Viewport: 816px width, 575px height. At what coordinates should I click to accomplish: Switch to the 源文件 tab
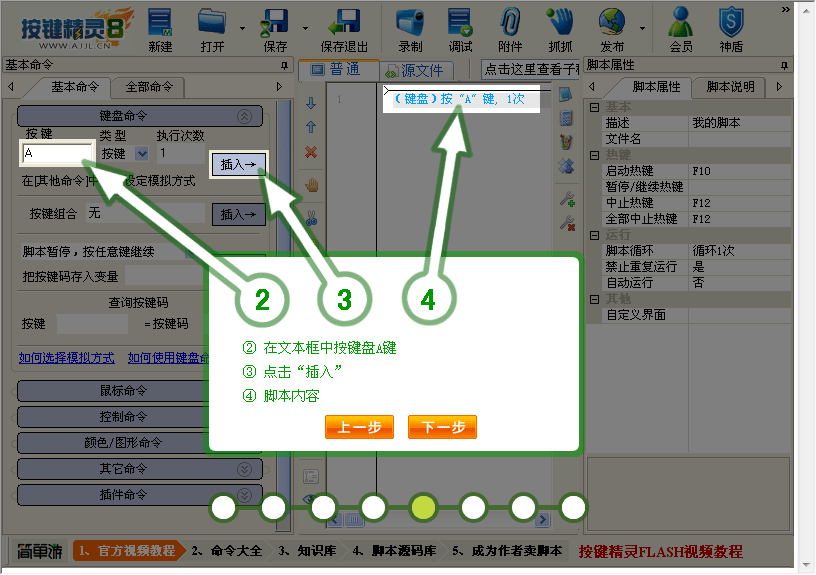coord(416,70)
